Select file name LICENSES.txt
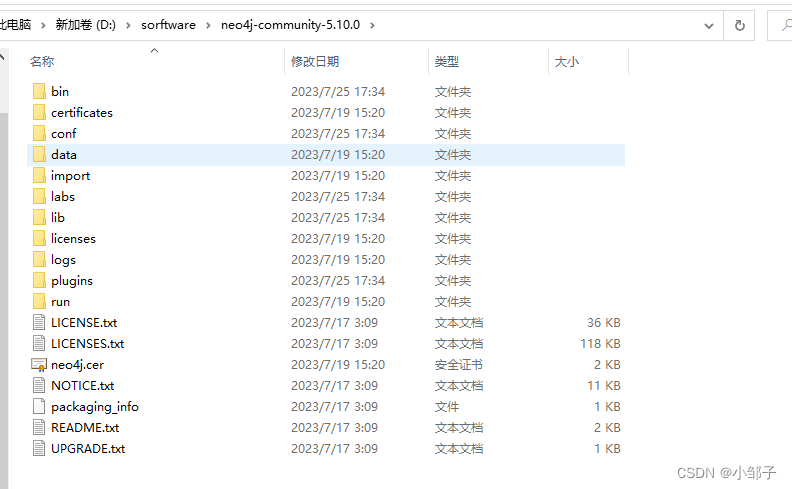The height and width of the screenshot is (489, 792). [87, 344]
